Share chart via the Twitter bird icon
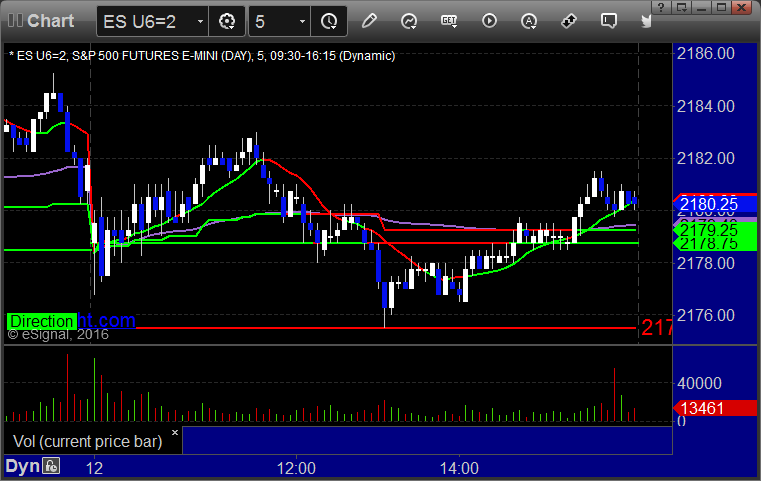This screenshot has height=481, width=761. coord(646,21)
